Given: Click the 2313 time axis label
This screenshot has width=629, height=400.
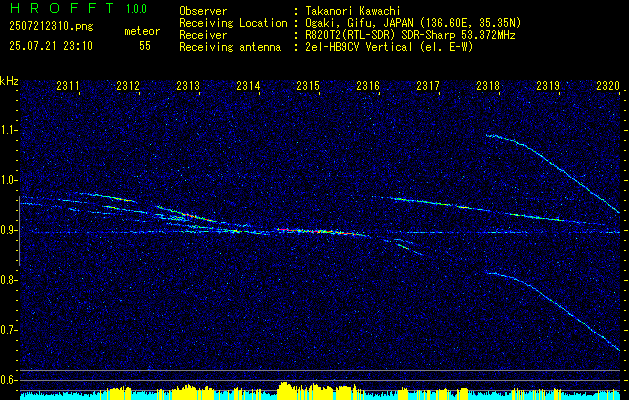Looking at the screenshot, I should click(x=188, y=86).
